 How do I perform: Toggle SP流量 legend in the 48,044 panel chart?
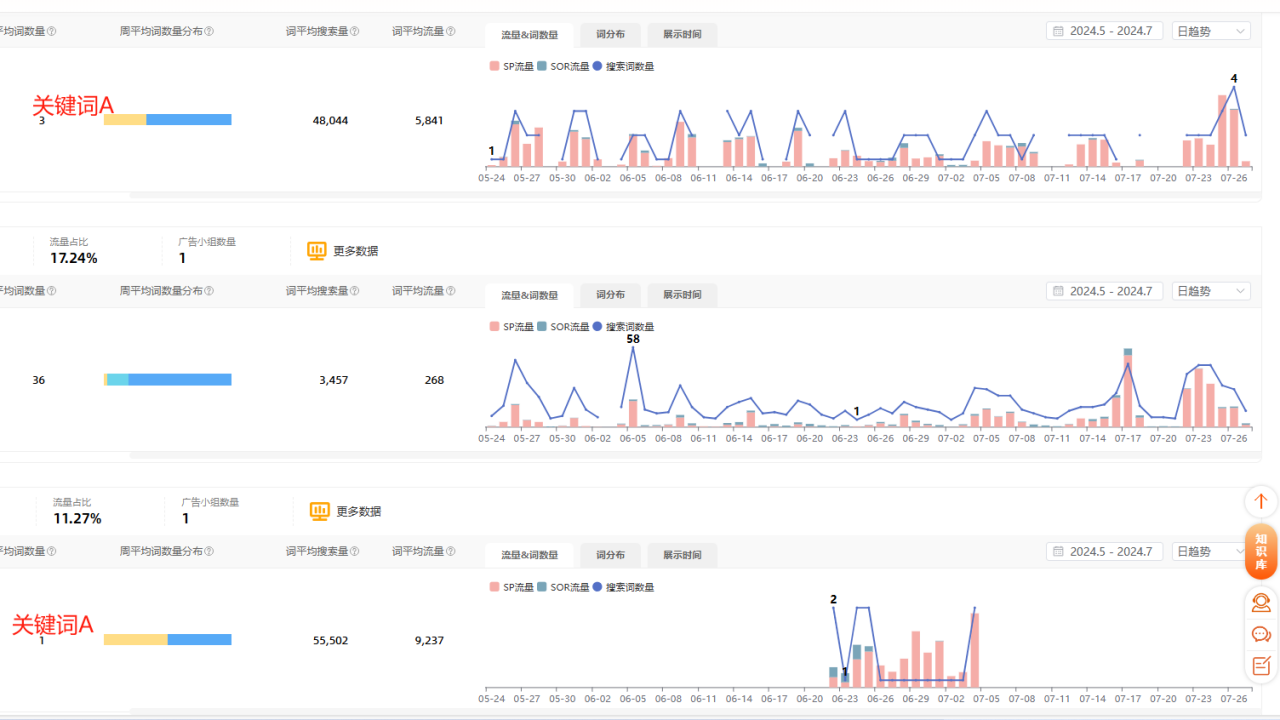(x=511, y=66)
